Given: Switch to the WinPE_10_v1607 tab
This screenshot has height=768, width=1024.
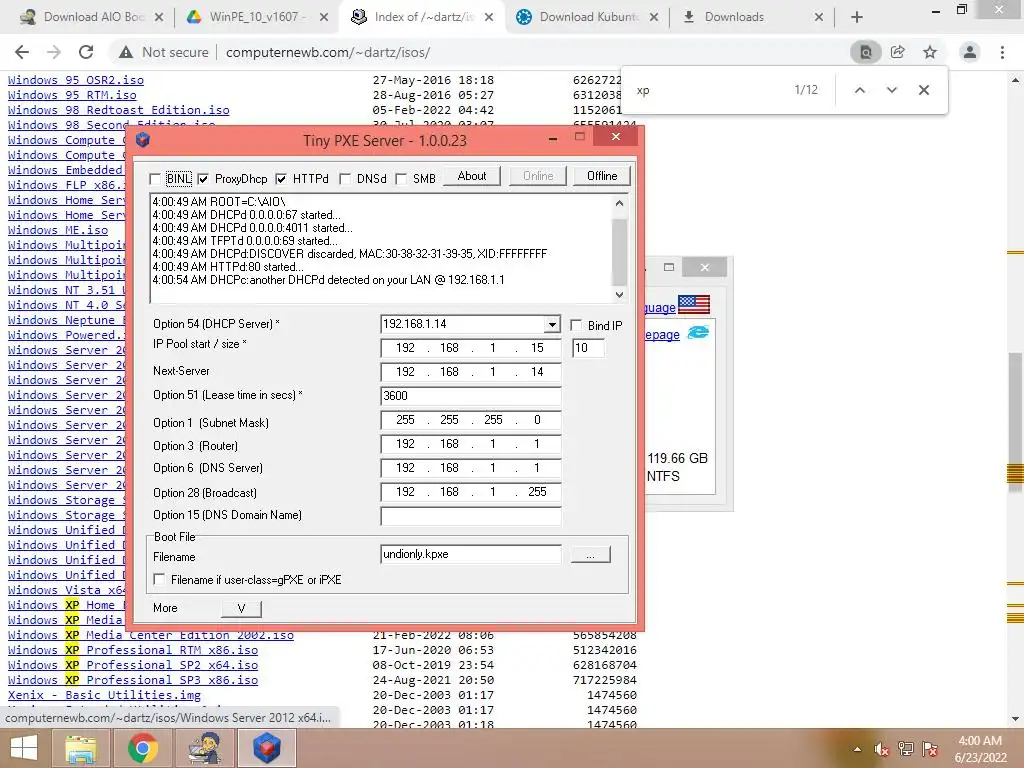Looking at the screenshot, I should (257, 17).
